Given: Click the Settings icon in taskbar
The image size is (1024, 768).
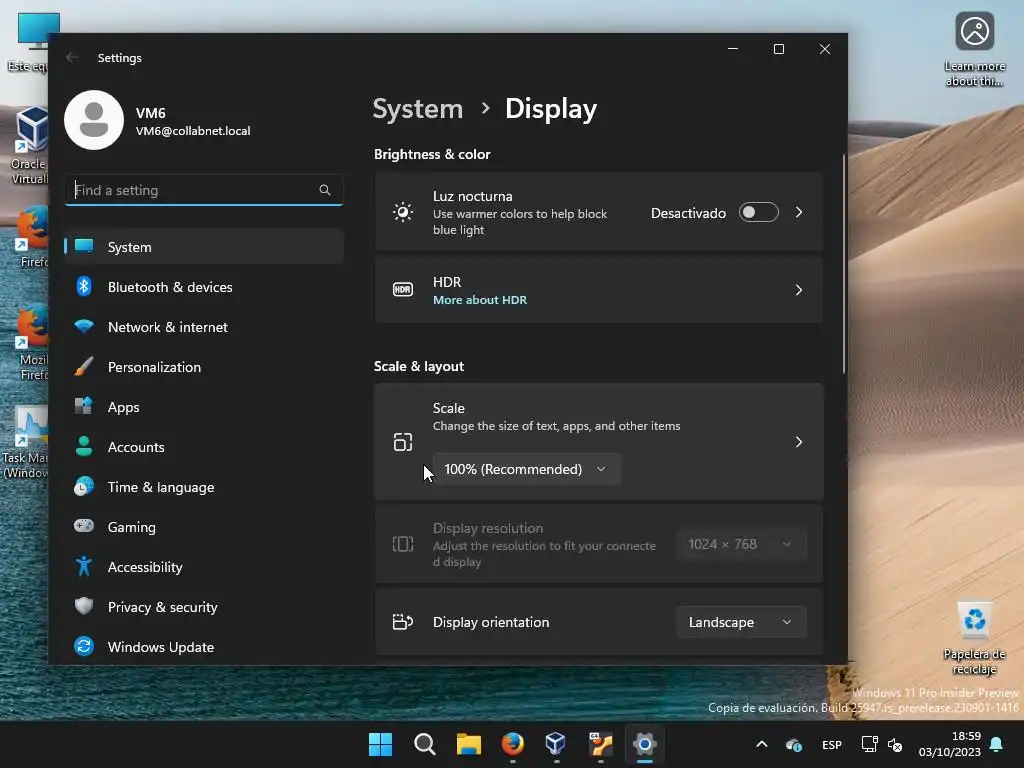Looking at the screenshot, I should click(644, 744).
